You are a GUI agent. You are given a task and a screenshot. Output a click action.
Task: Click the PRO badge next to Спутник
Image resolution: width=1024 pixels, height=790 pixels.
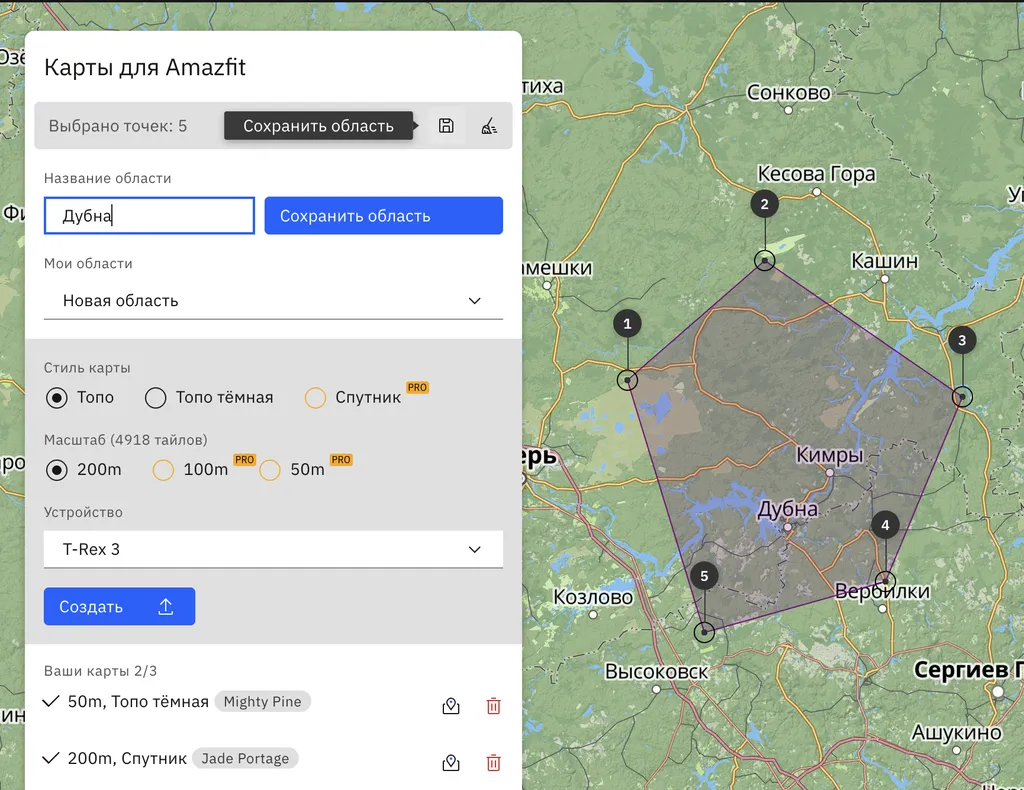[x=417, y=387]
